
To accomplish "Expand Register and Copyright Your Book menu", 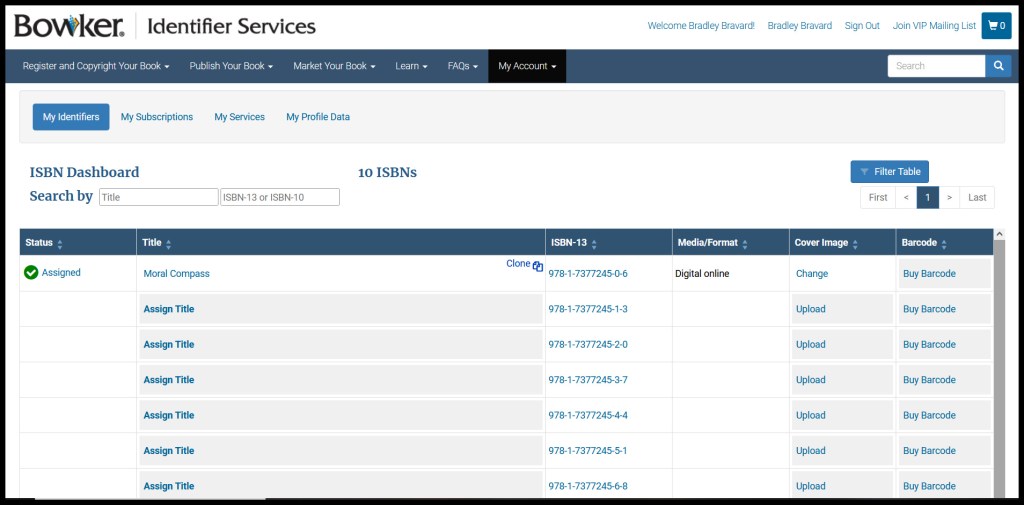I will point(96,66).
